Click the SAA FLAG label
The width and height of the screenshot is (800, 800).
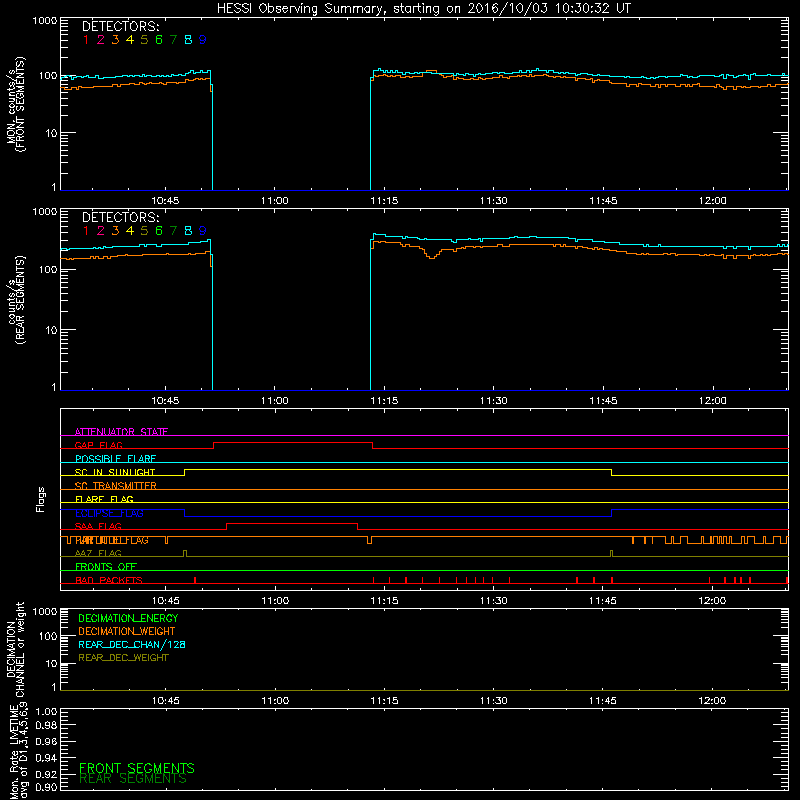pos(98,526)
